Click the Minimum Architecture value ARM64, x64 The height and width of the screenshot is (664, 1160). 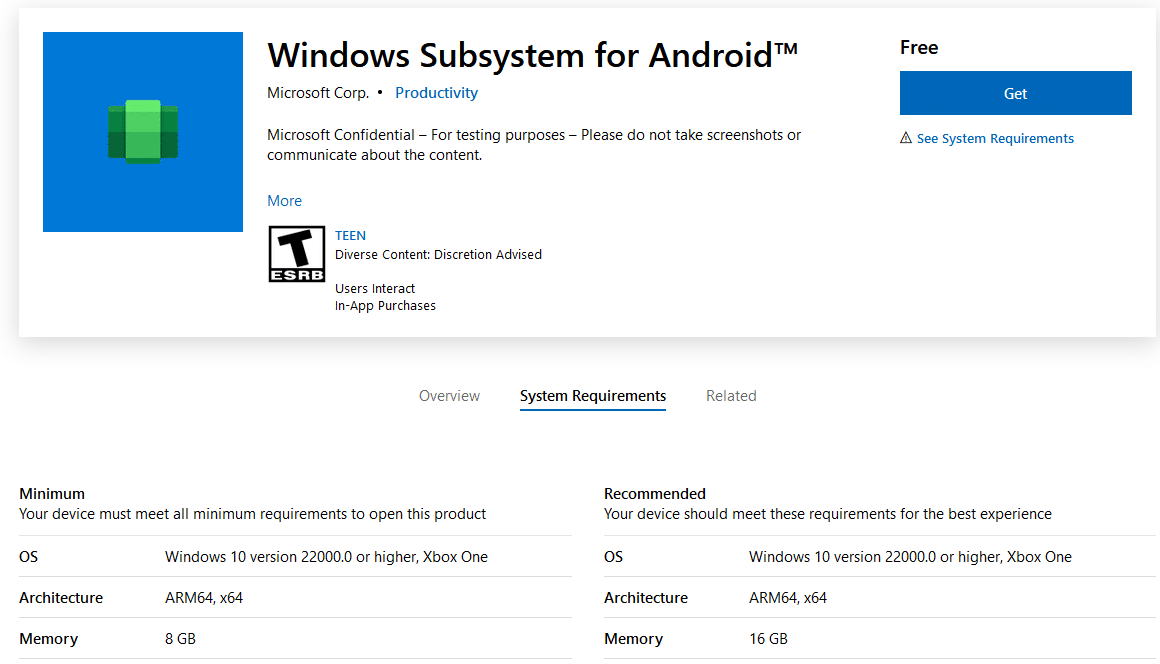tap(203, 597)
